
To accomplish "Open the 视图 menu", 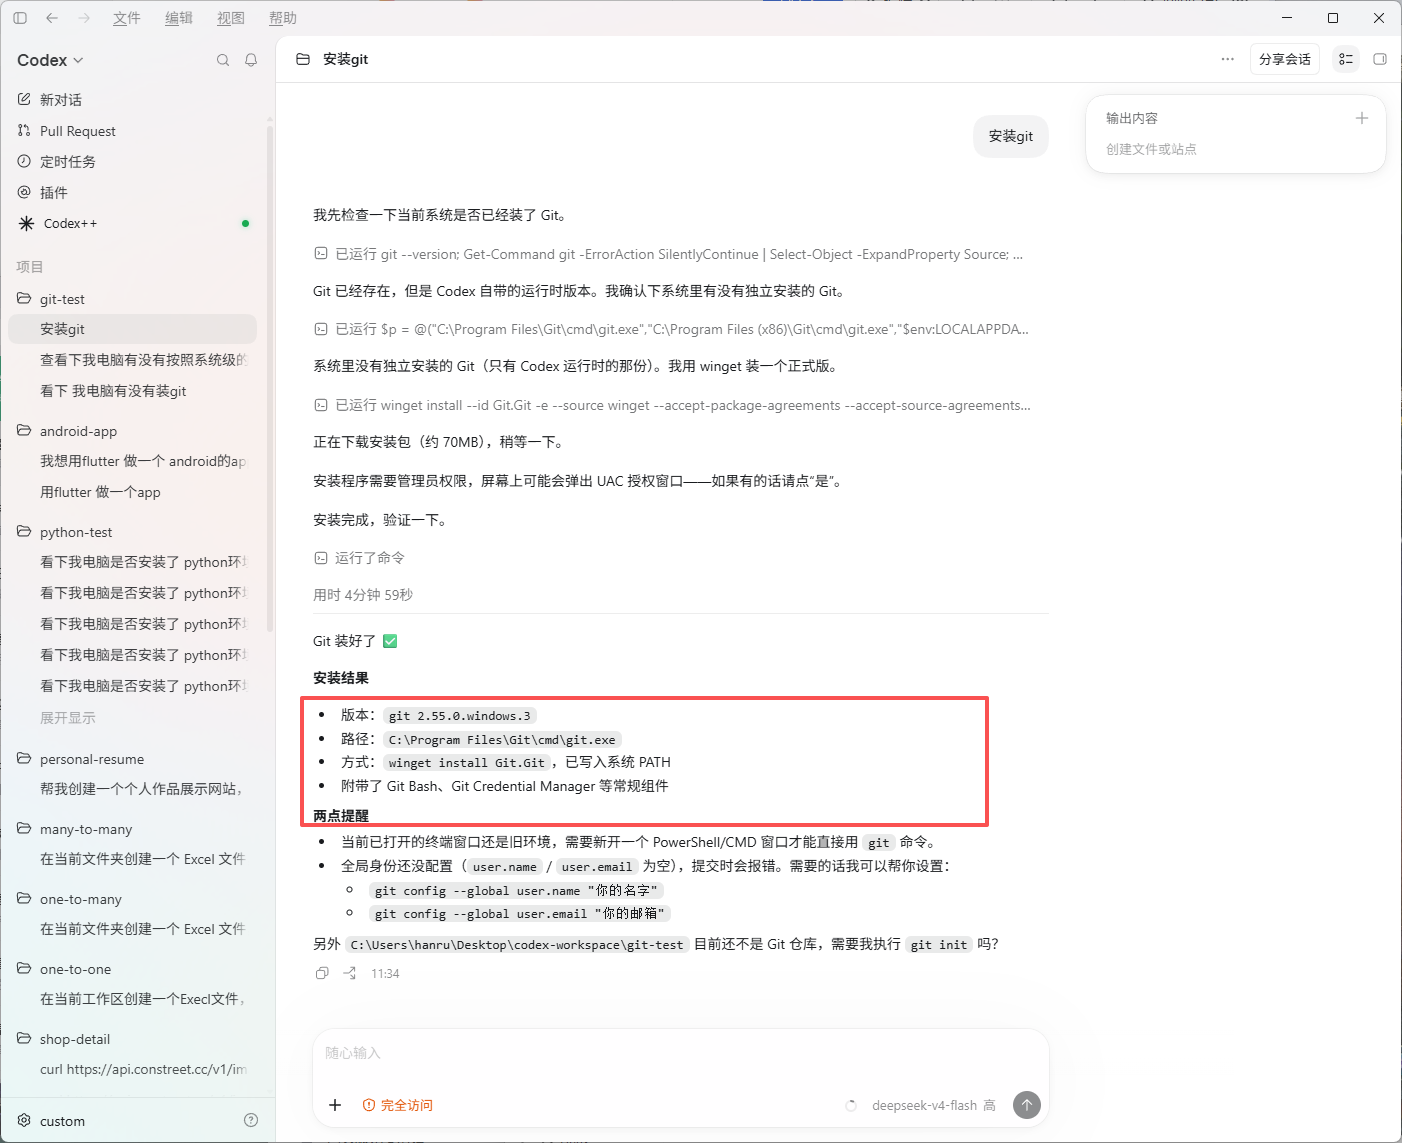I will 231,18.
